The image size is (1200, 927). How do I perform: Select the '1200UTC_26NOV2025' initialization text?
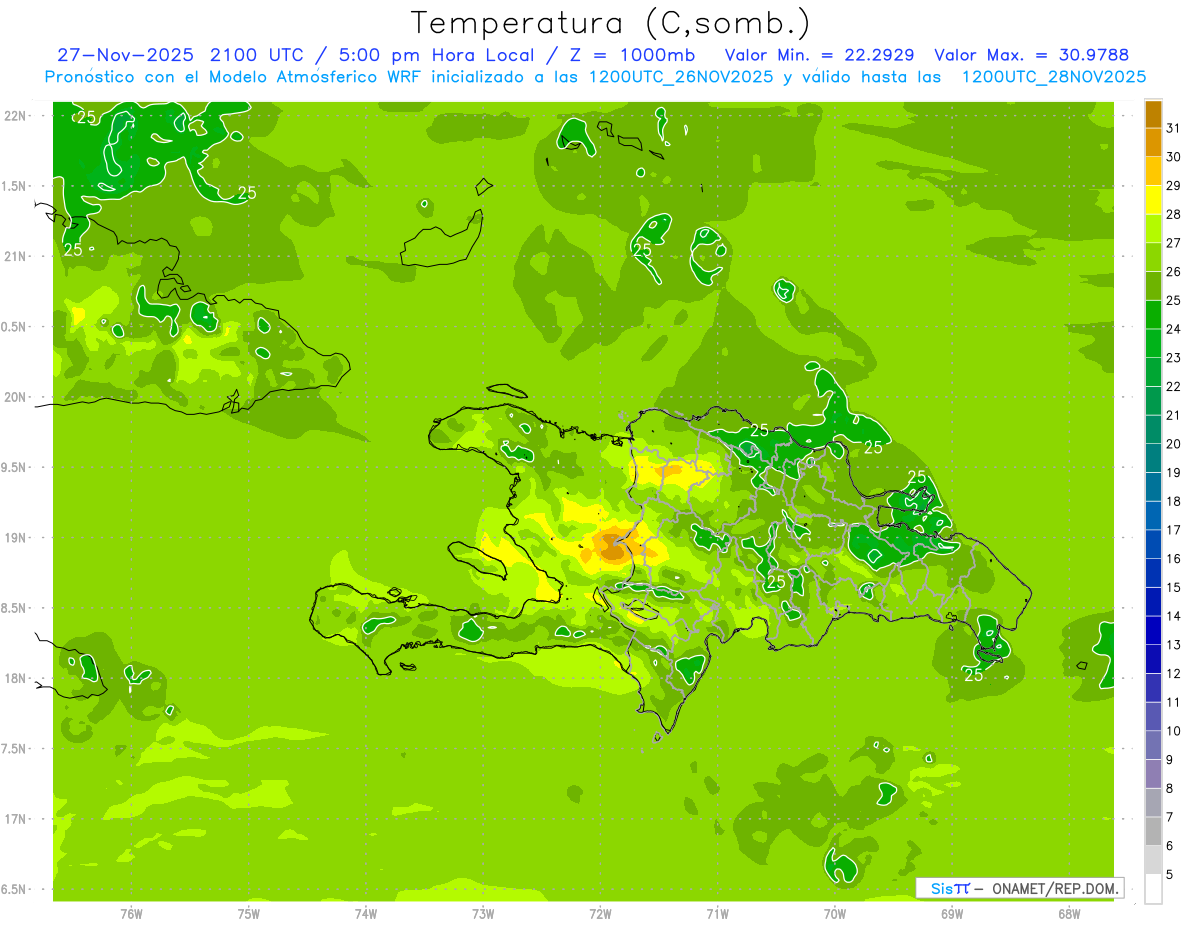679,77
